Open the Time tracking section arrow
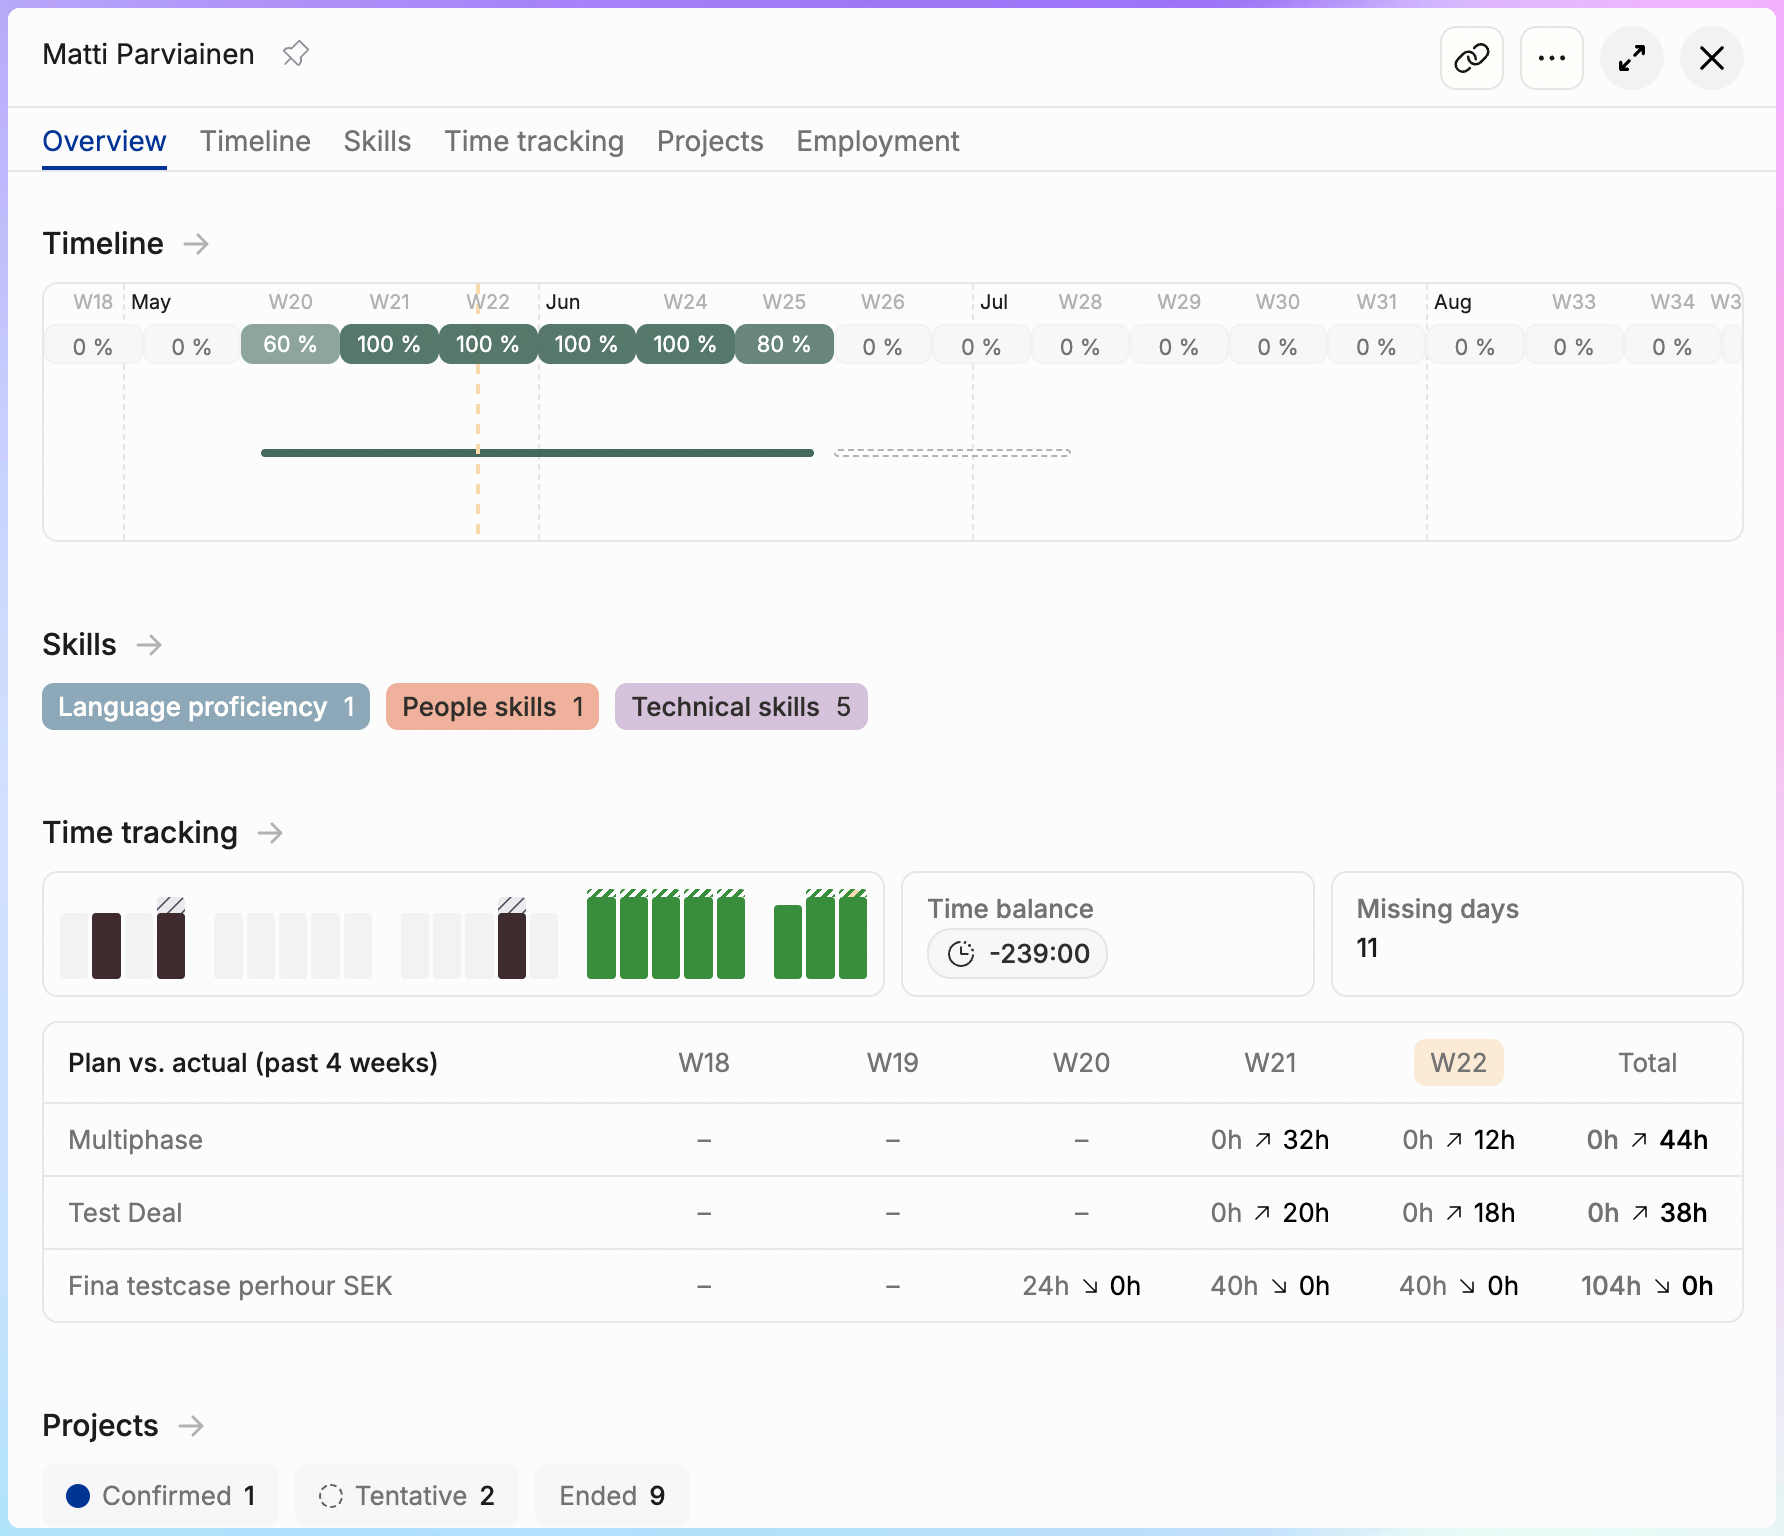The image size is (1784, 1536). [x=270, y=833]
